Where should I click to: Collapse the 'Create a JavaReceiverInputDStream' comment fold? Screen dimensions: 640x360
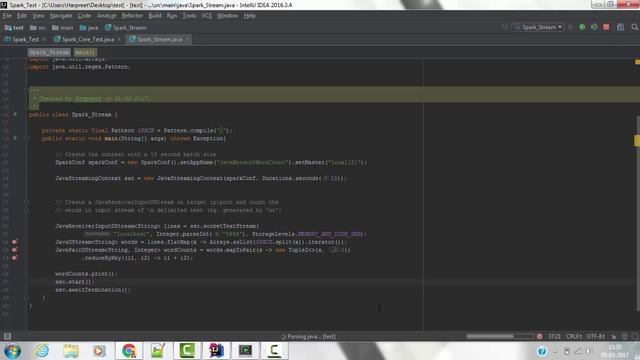pos(26,202)
